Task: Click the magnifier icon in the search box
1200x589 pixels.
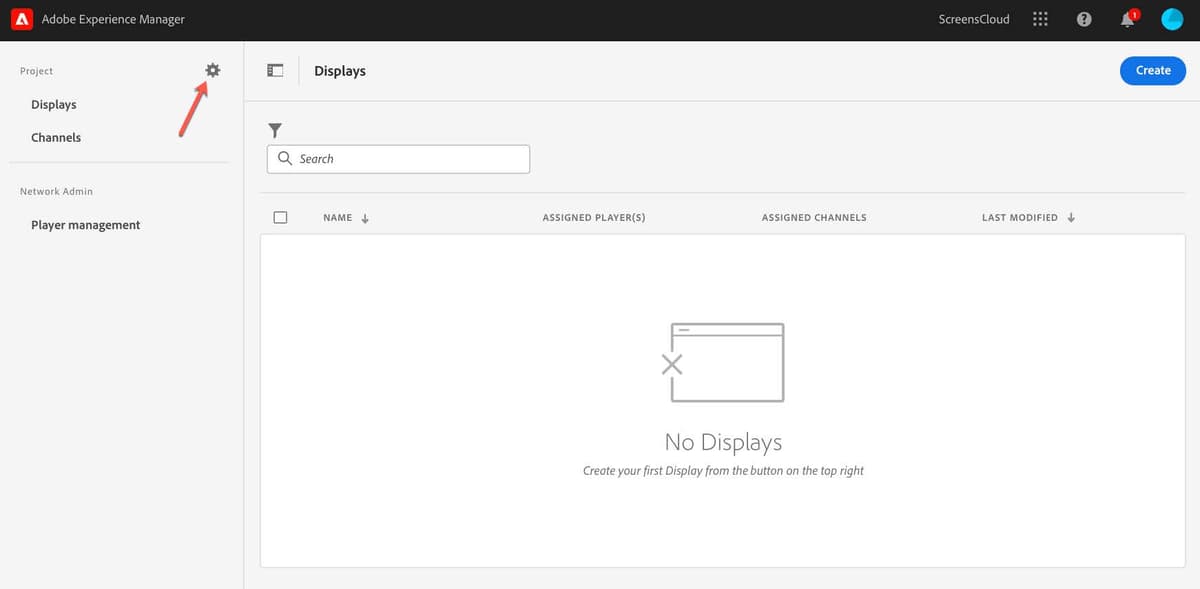Action: coord(285,158)
